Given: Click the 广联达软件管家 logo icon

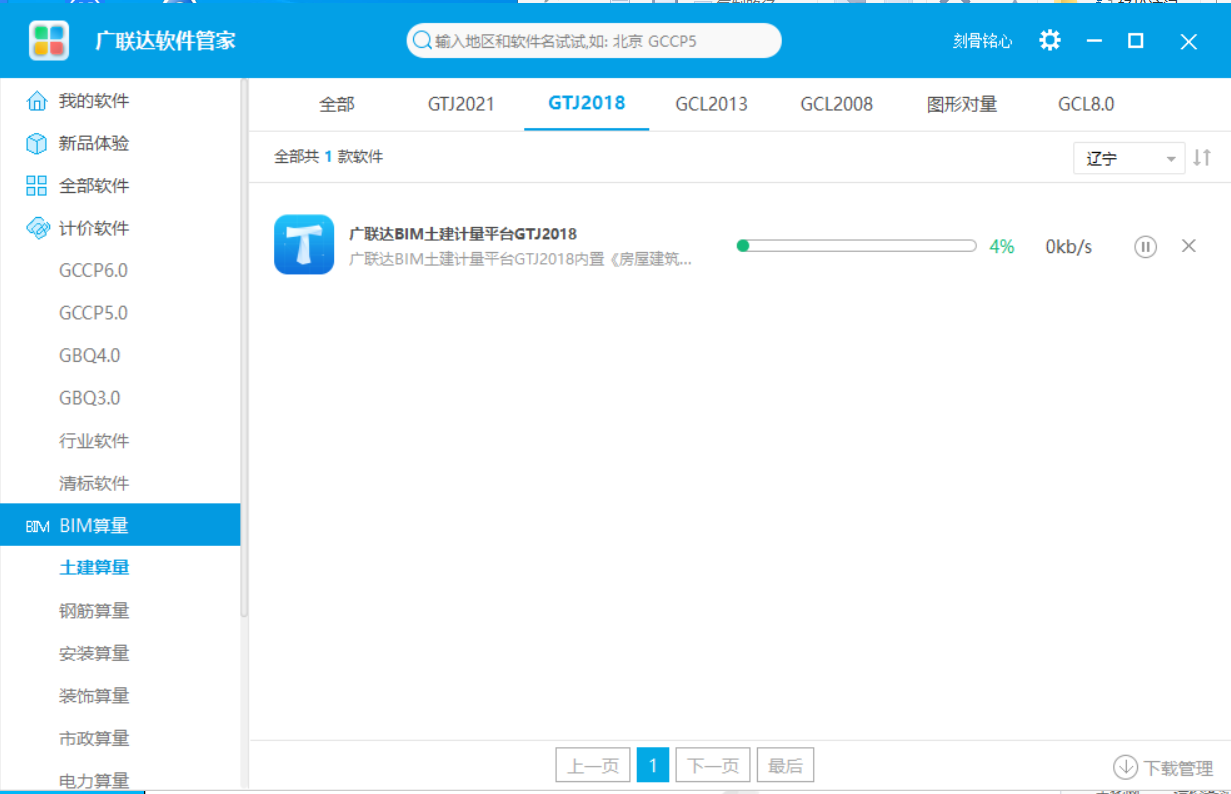Looking at the screenshot, I should pos(49,41).
